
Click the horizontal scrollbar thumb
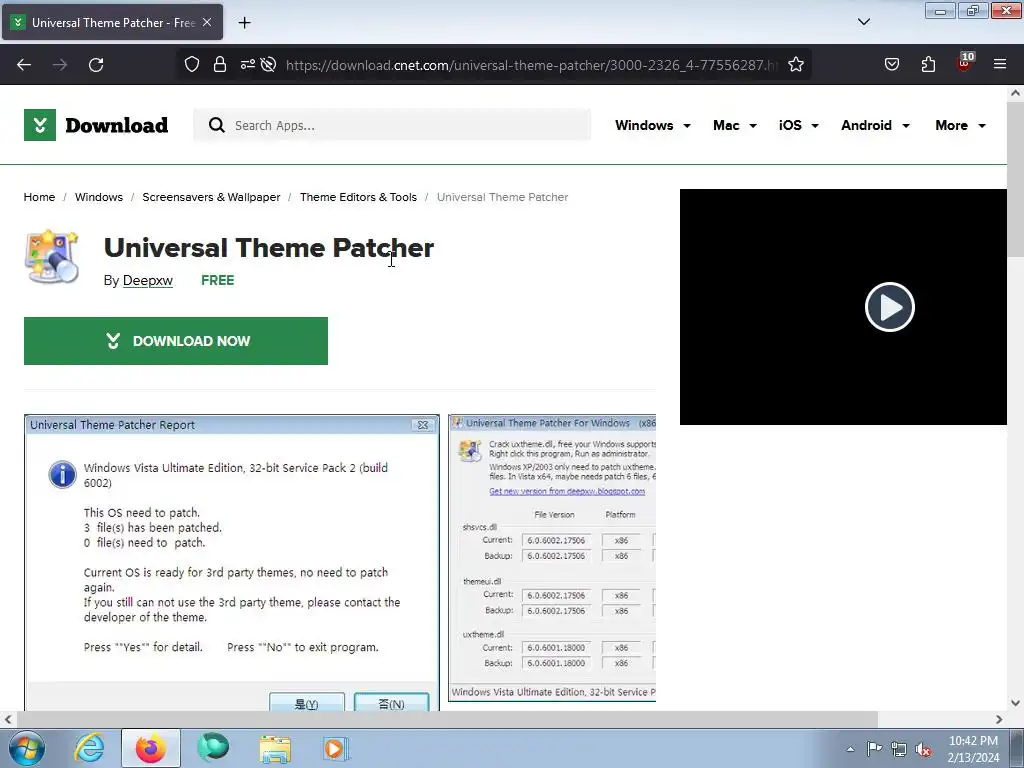coord(446,719)
